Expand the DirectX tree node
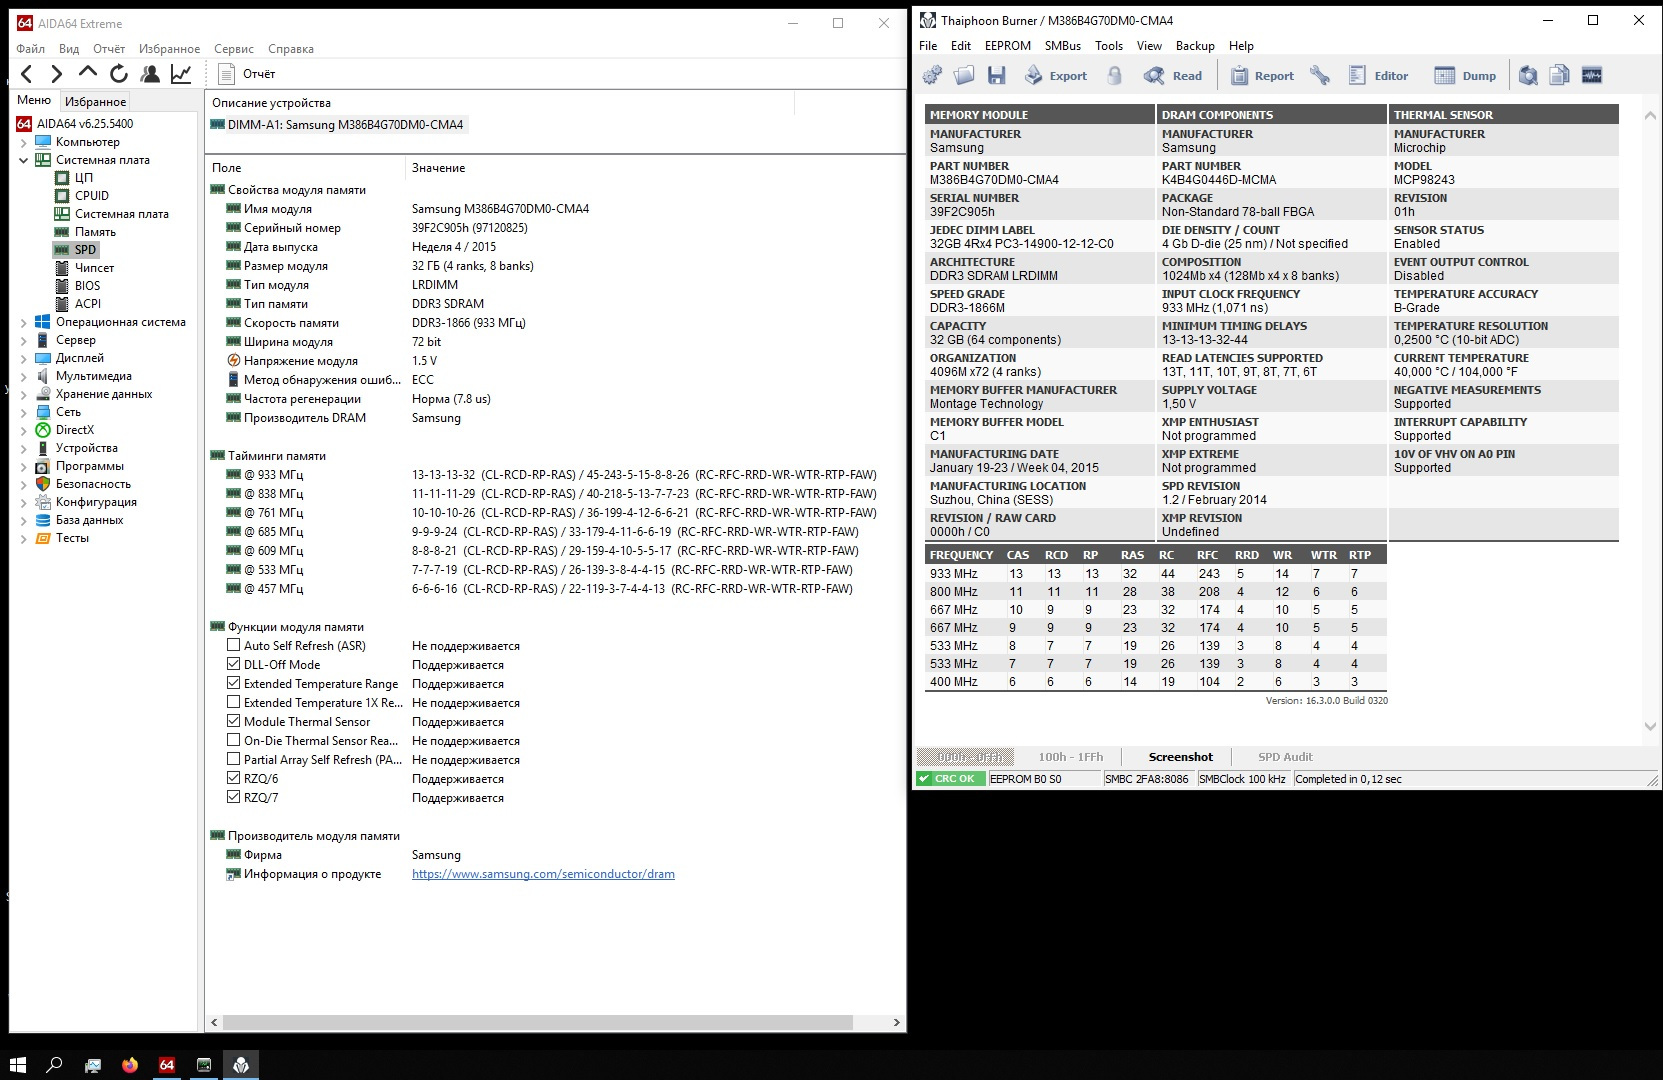The height and width of the screenshot is (1080, 1663). pyautogui.click(x=24, y=430)
